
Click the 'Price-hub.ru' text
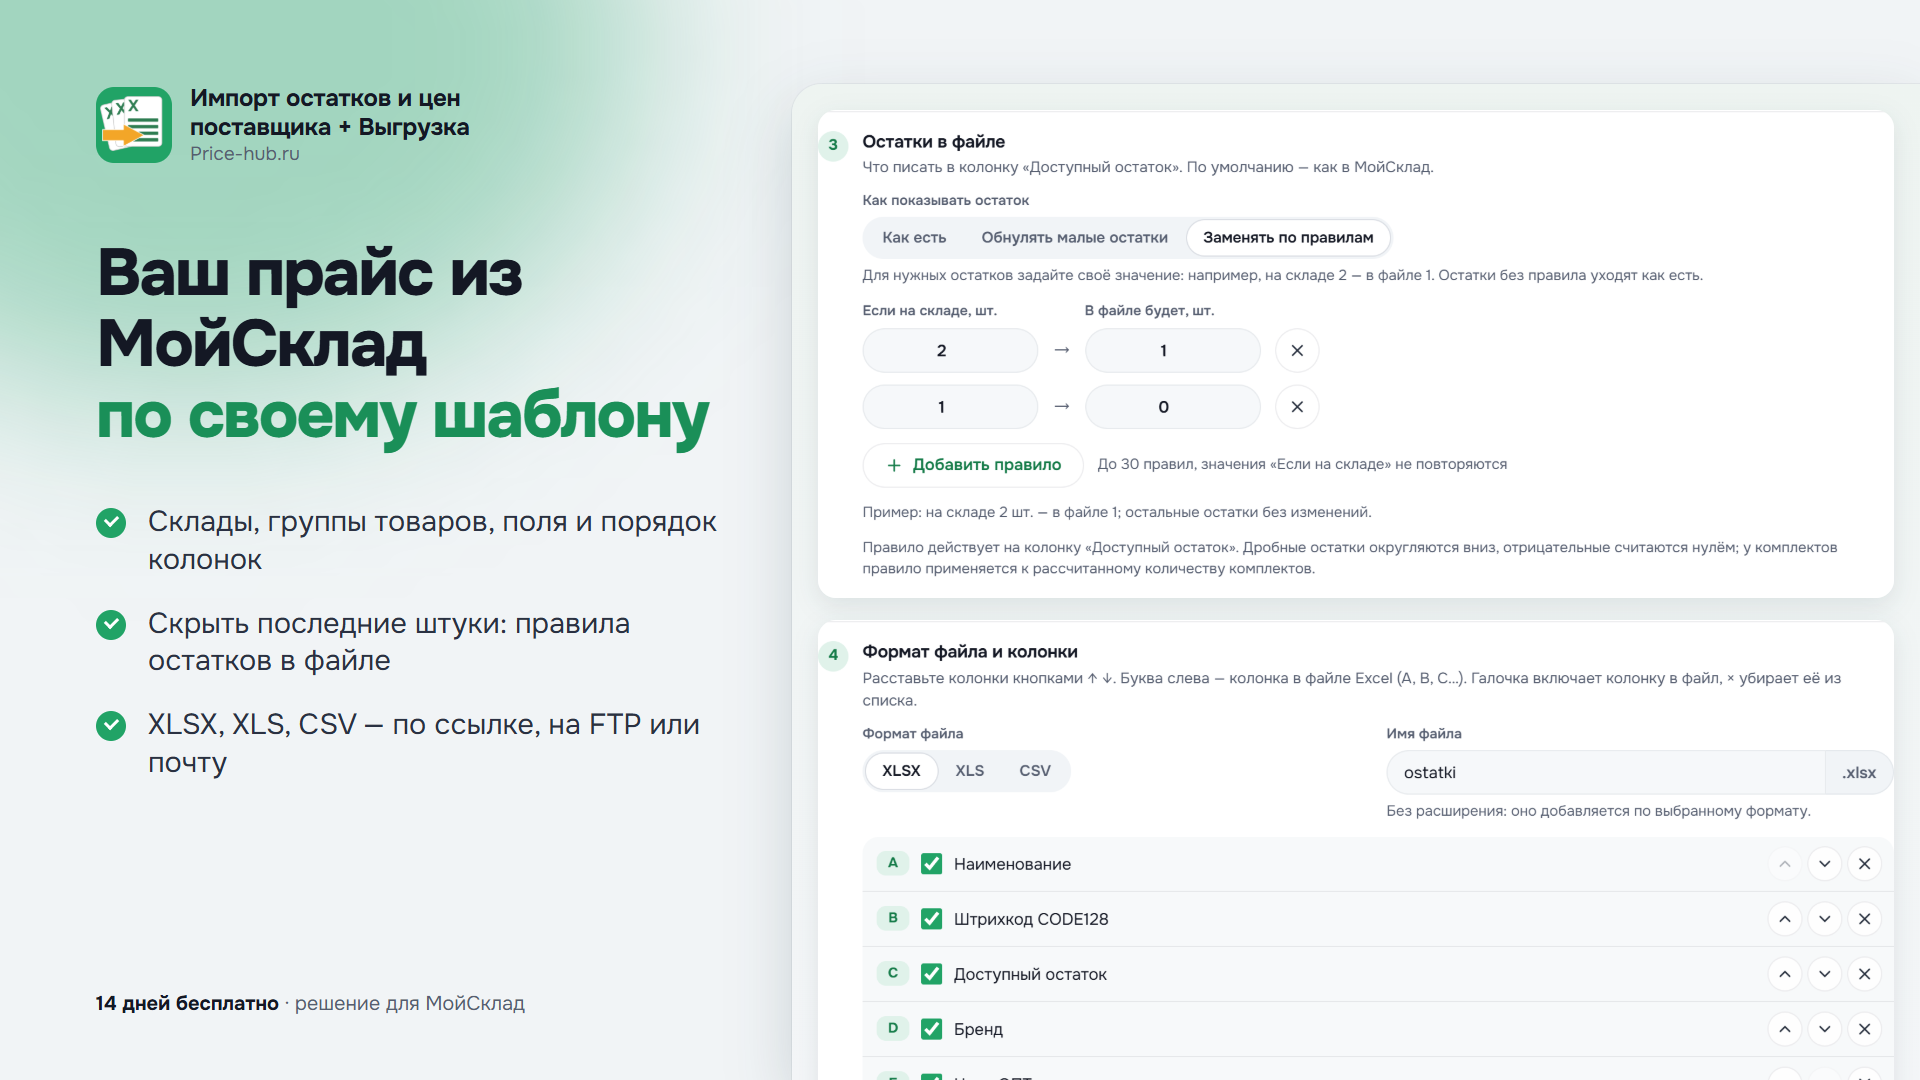[x=245, y=154]
